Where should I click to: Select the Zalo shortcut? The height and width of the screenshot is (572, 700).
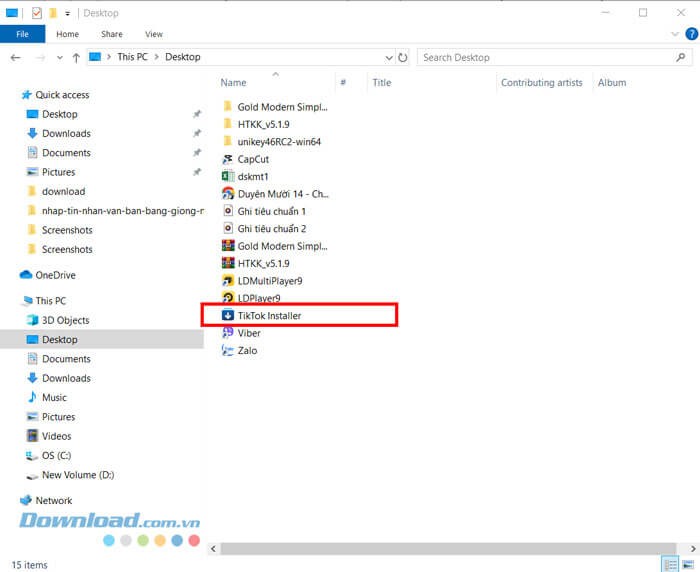coord(246,351)
